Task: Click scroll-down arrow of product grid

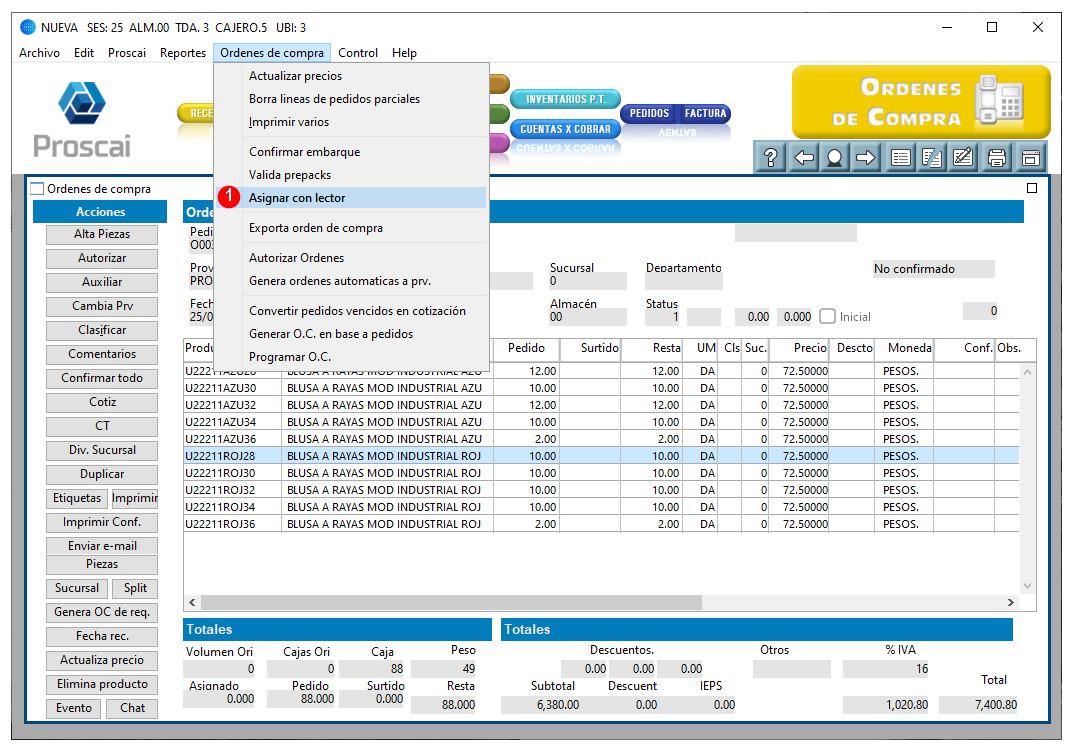Action: (x=1027, y=586)
